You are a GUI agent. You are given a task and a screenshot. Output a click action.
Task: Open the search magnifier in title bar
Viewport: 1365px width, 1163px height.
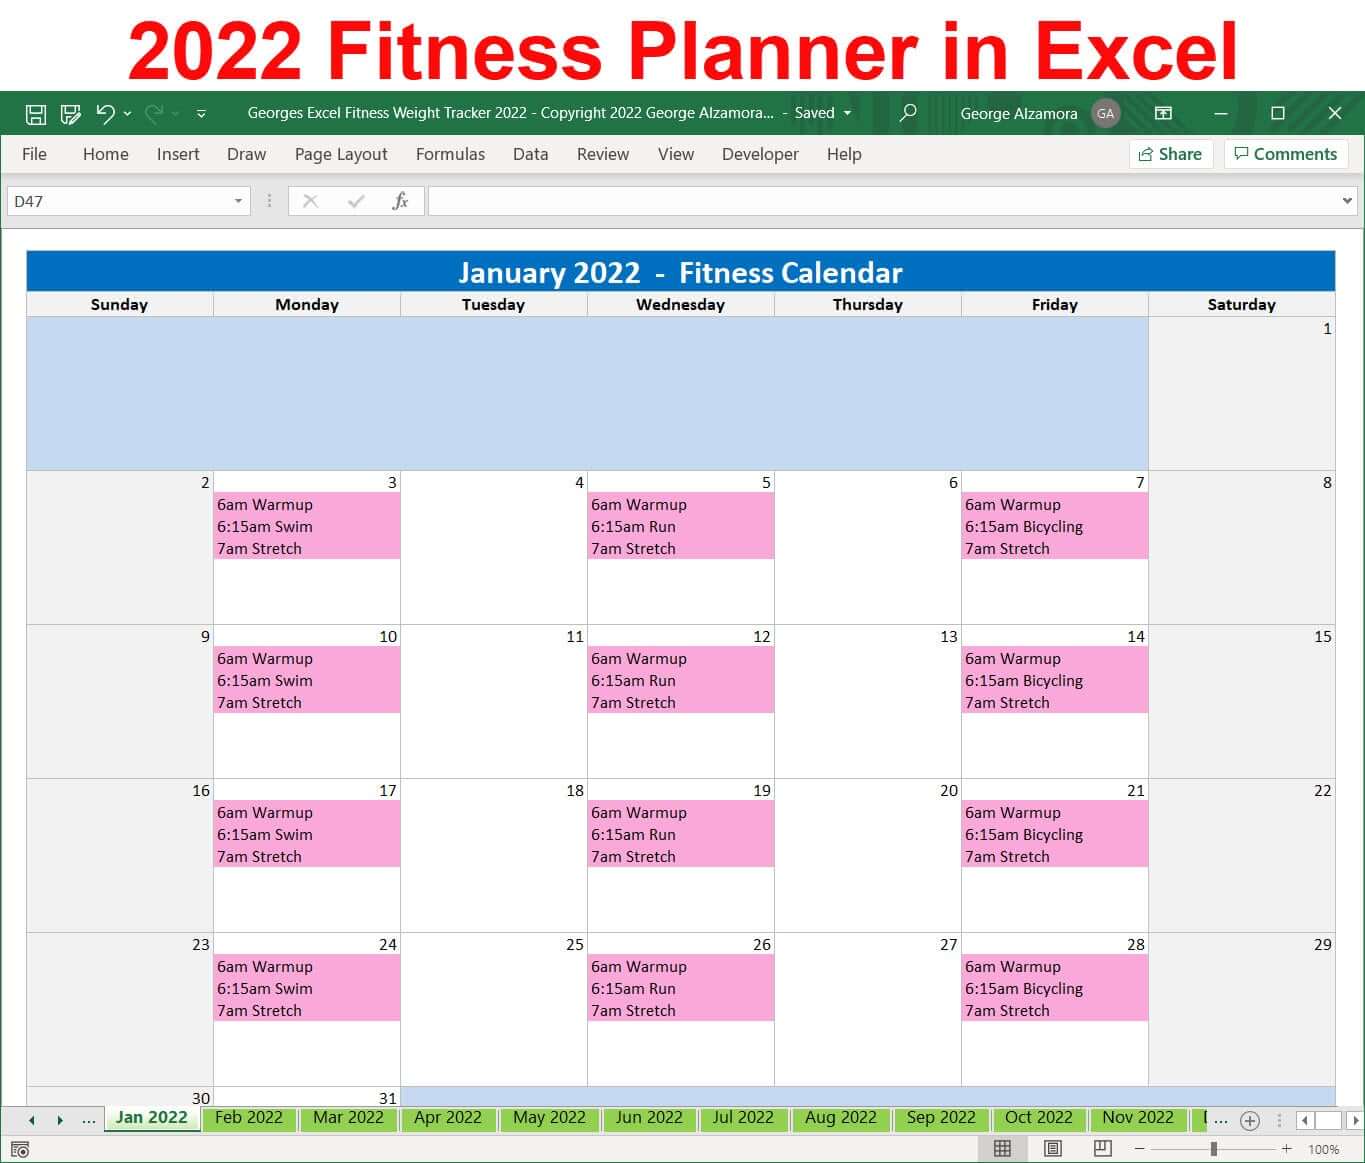(908, 113)
